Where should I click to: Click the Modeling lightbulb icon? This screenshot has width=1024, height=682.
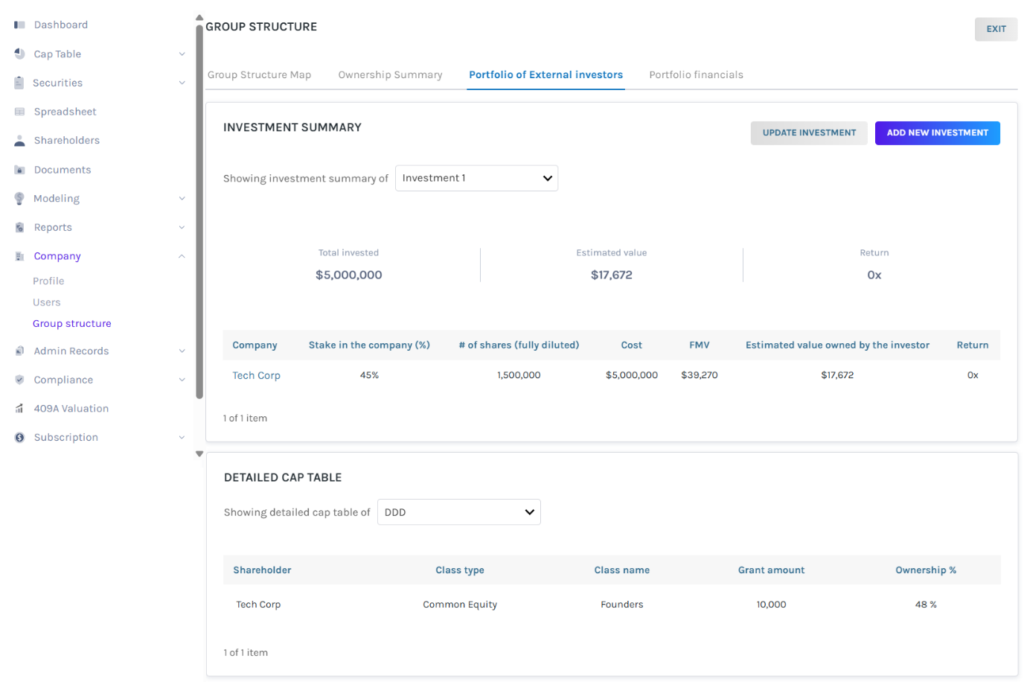(19, 199)
